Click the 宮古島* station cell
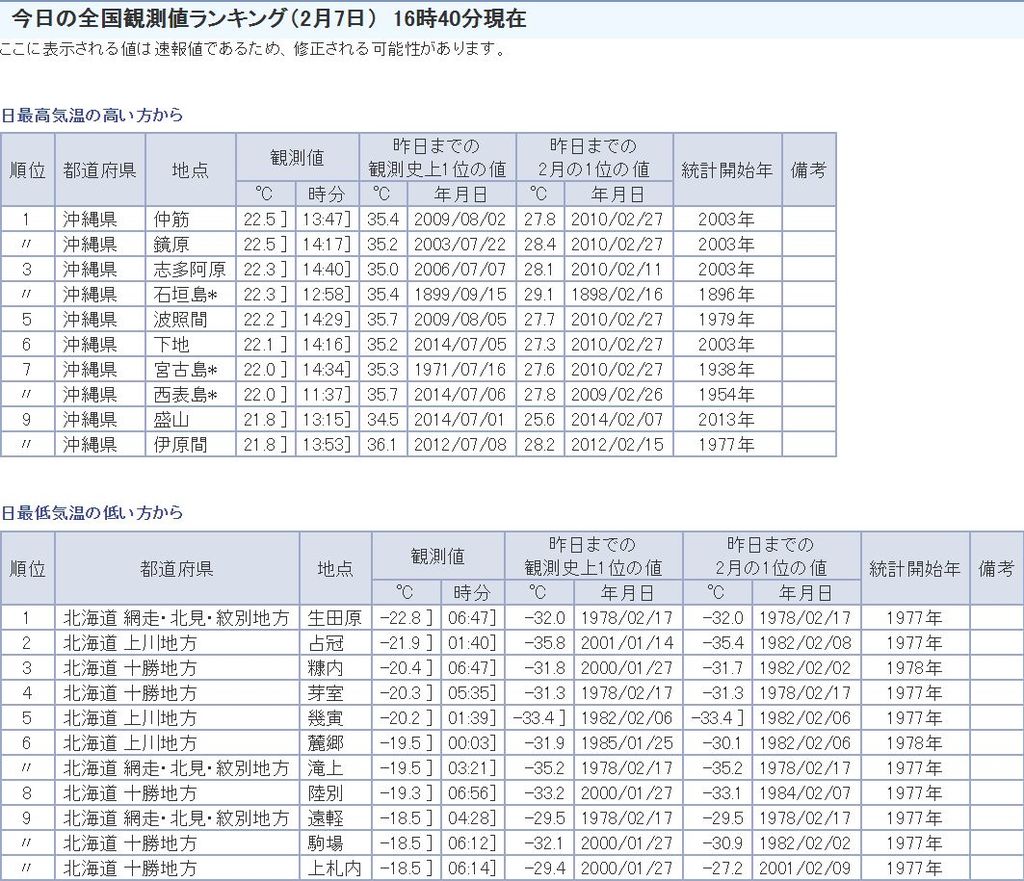The height and width of the screenshot is (881, 1024). (186, 369)
